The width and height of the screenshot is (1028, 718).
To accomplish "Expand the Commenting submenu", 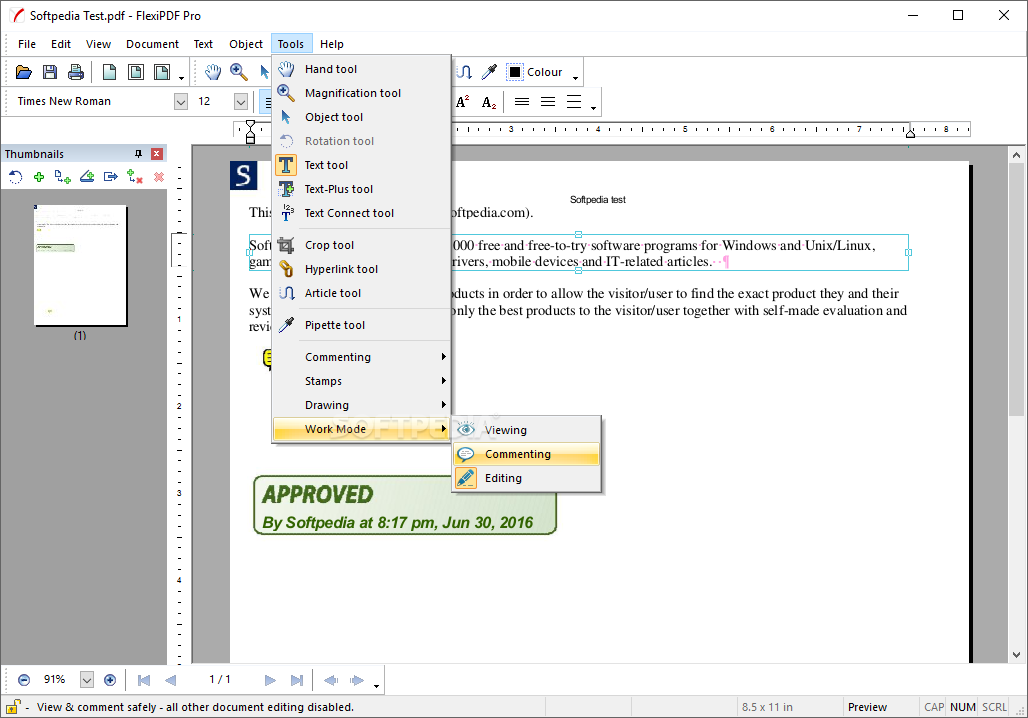I will 361,357.
